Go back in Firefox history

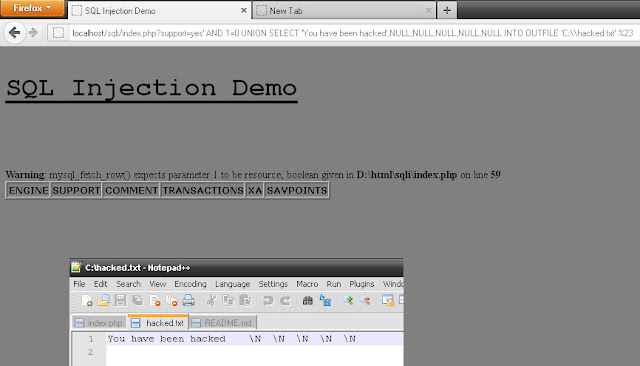click(14, 33)
